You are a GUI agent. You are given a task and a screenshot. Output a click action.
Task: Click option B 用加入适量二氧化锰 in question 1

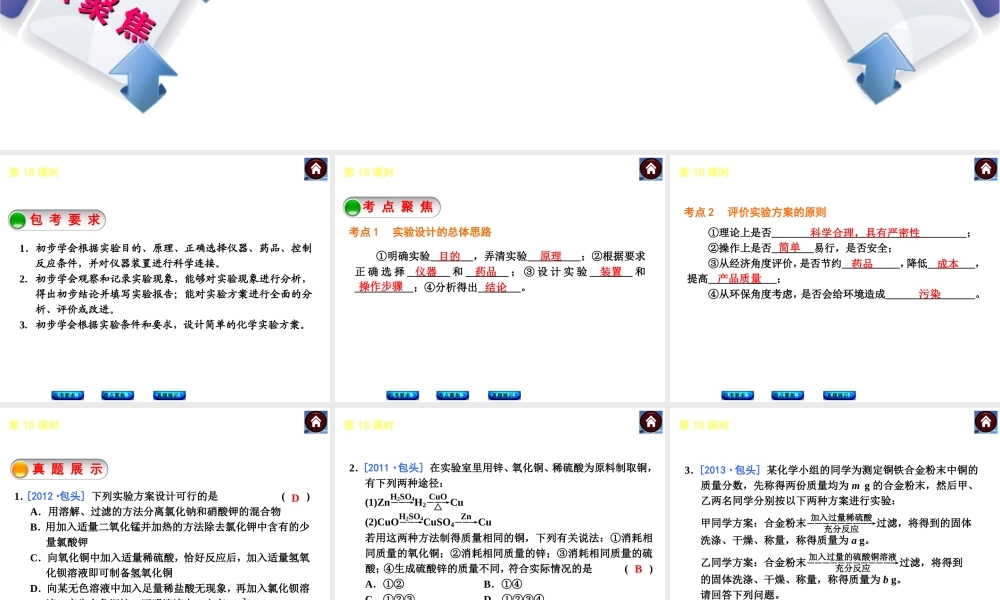pyautogui.click(x=170, y=534)
